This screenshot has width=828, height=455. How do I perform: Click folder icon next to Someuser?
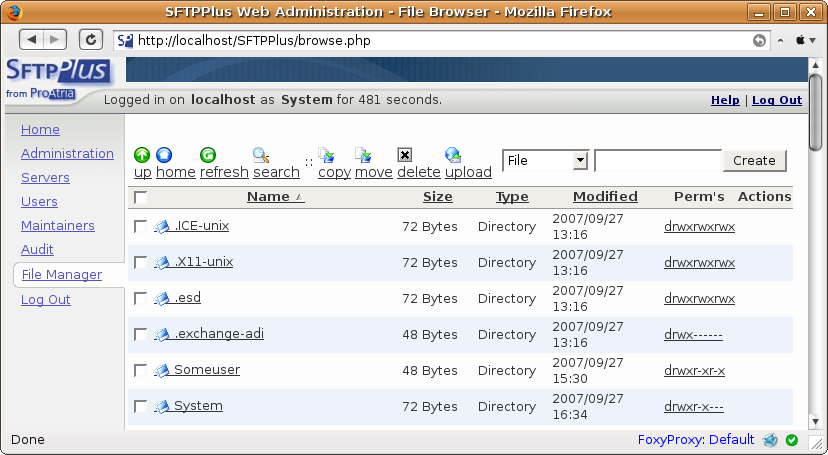point(162,371)
